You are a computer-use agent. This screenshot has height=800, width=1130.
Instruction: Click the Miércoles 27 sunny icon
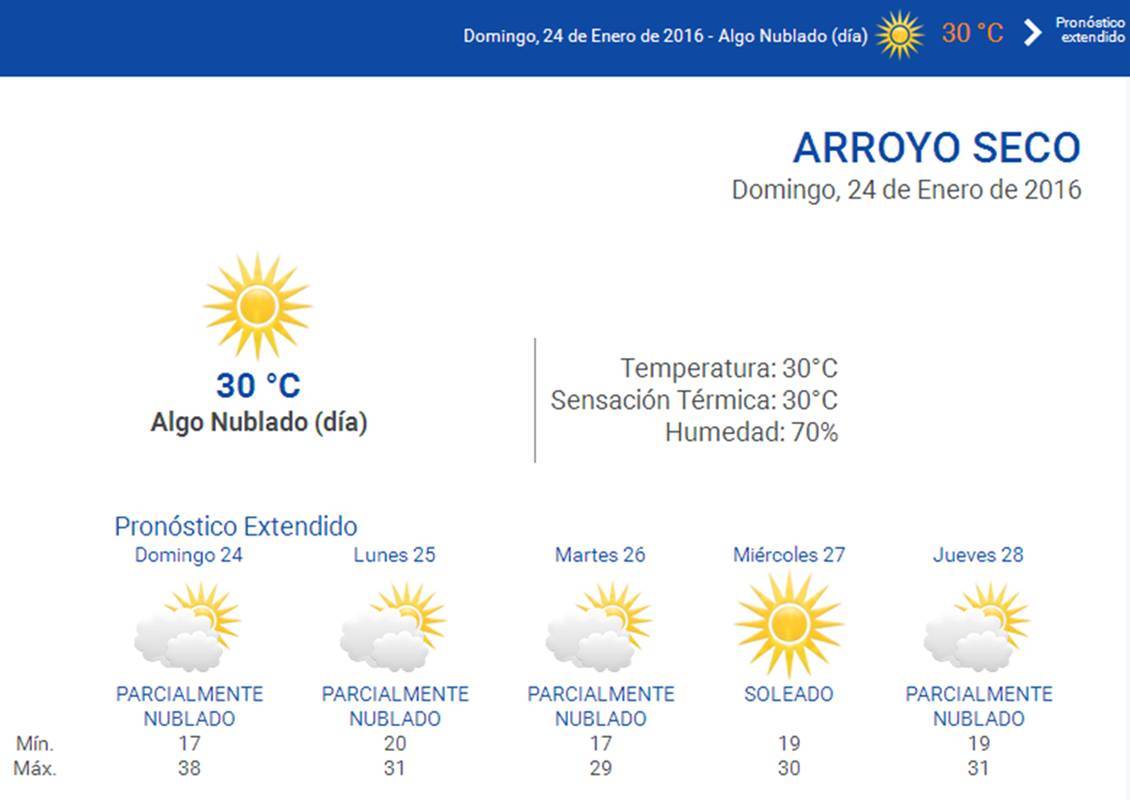coord(788,625)
